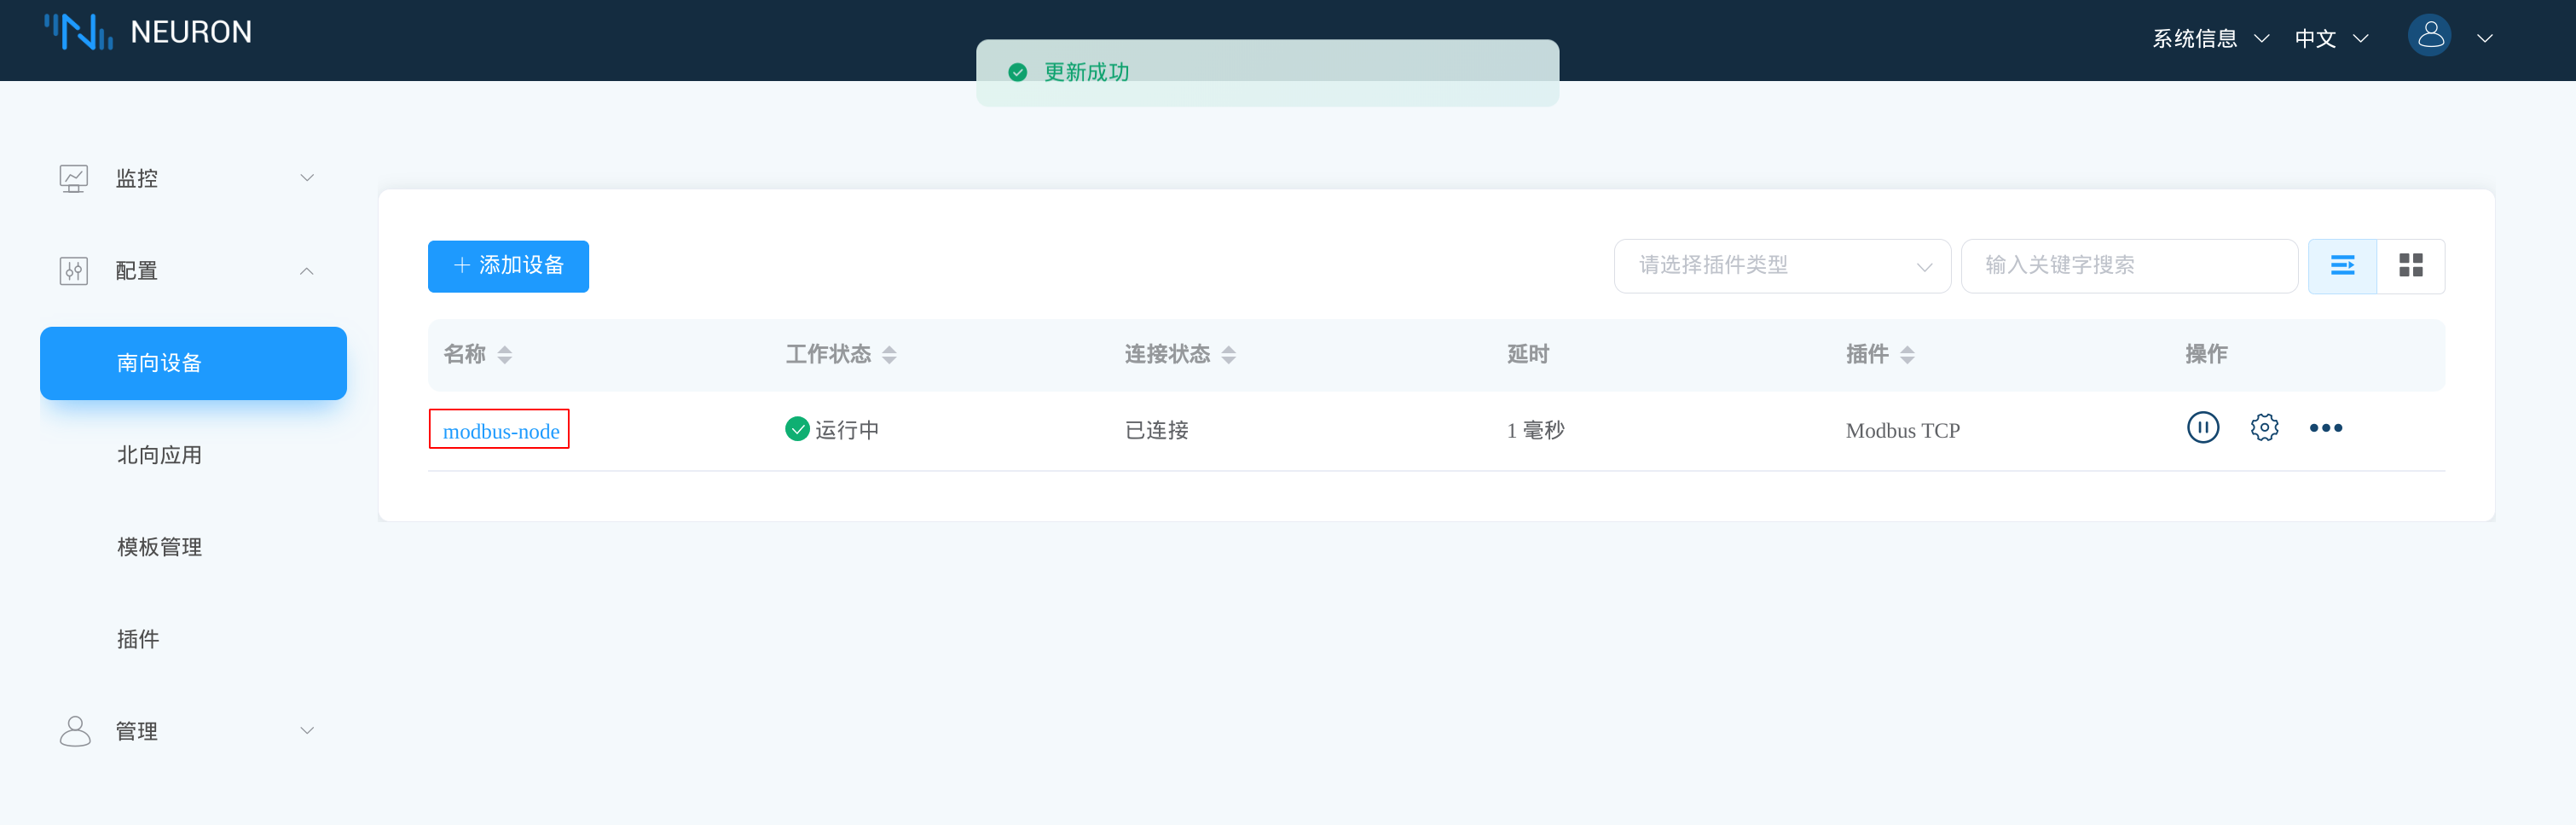Open more actions for modbus-node
Image resolution: width=2576 pixels, height=825 pixels.
[x=2326, y=428]
